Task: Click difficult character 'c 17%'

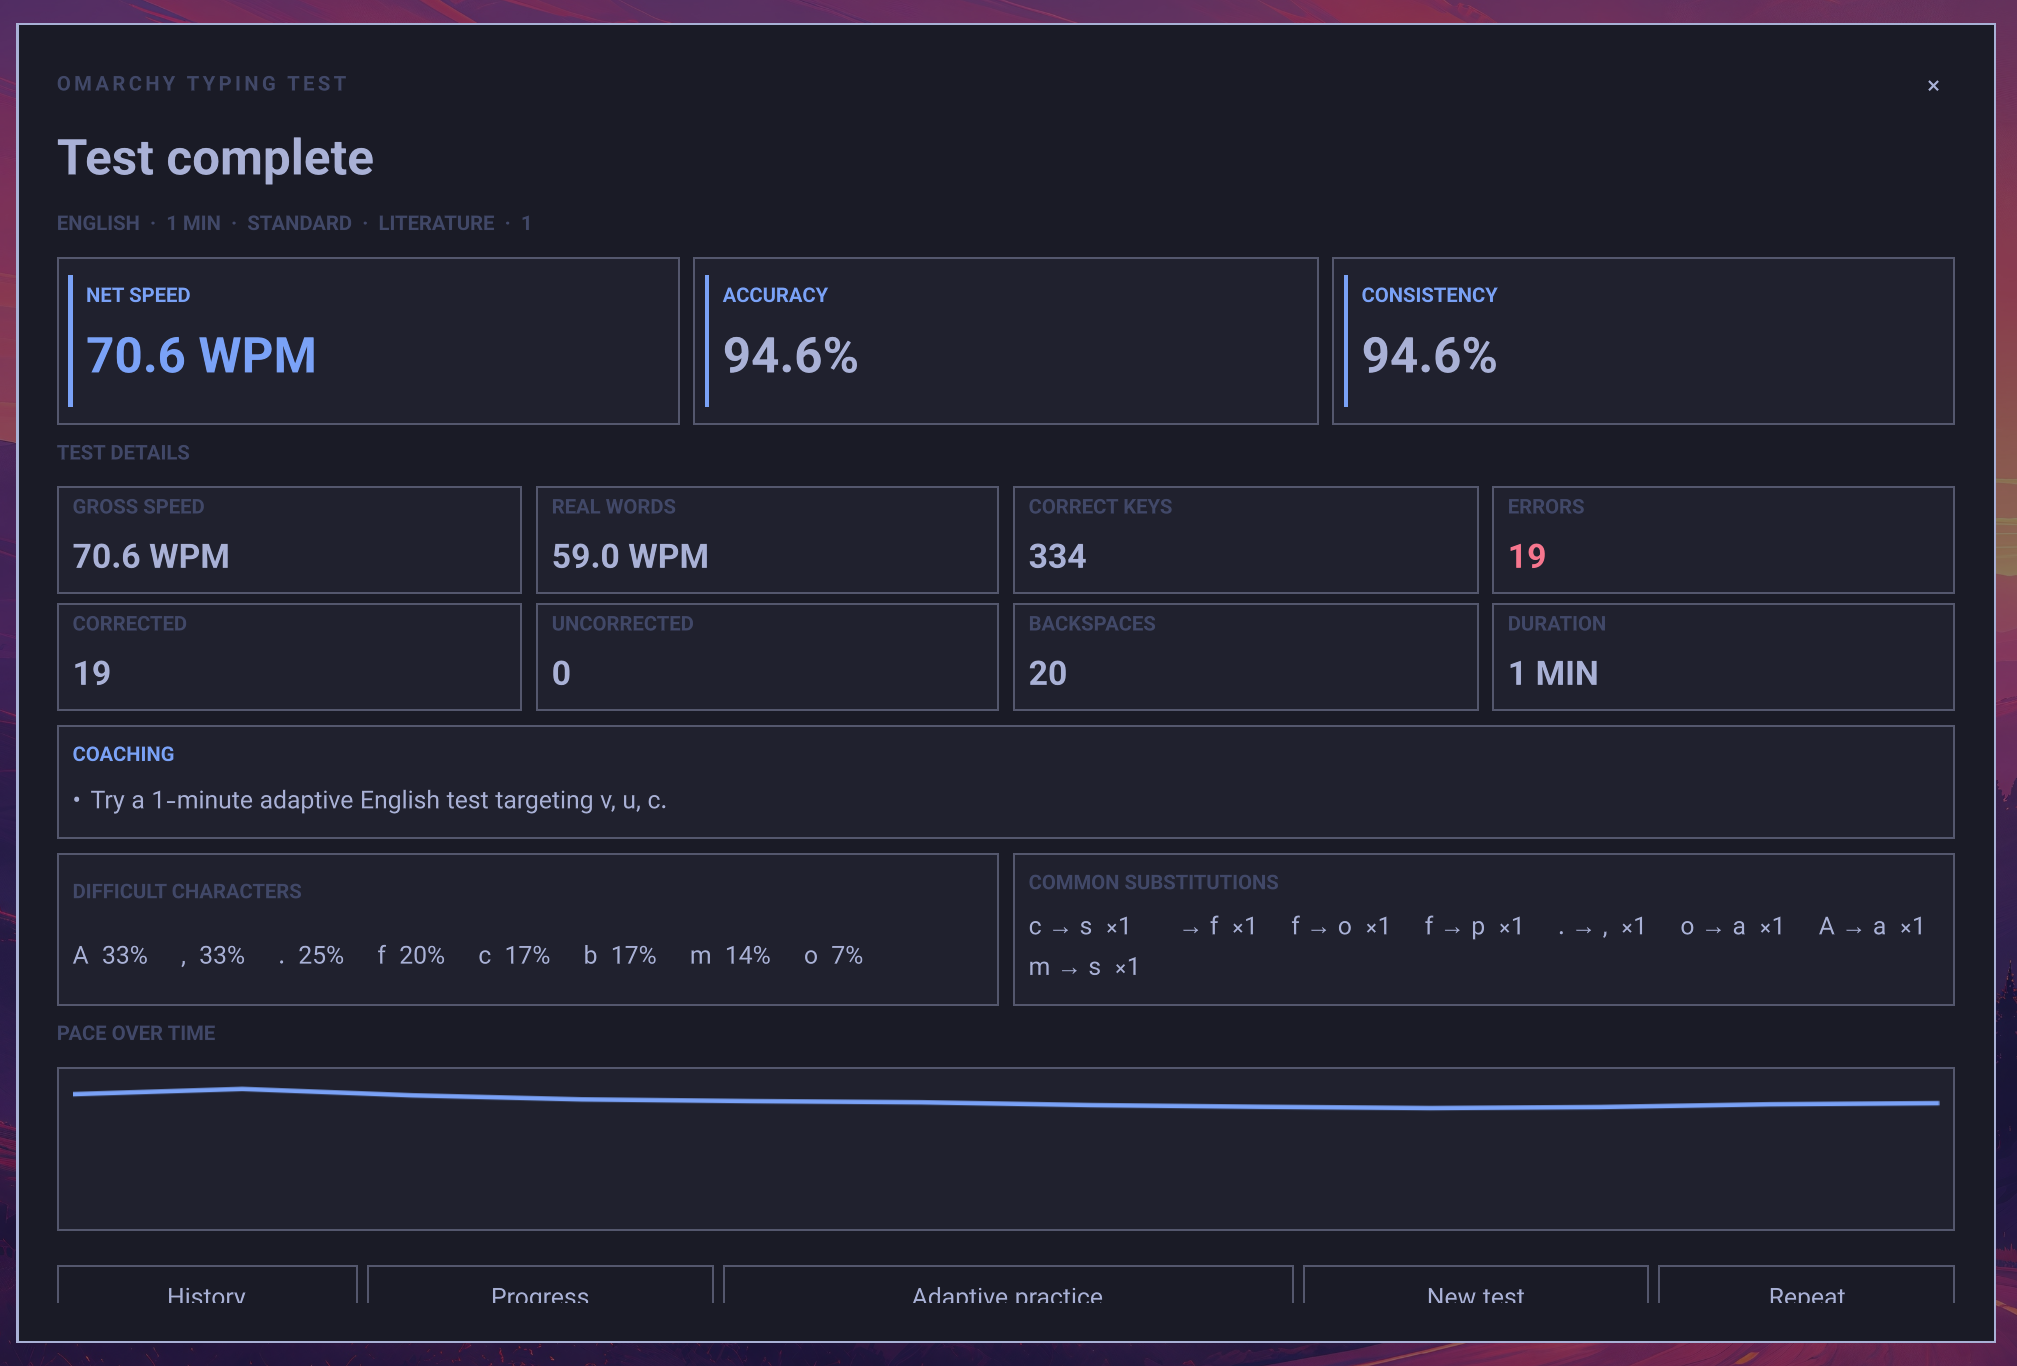Action: coord(514,956)
